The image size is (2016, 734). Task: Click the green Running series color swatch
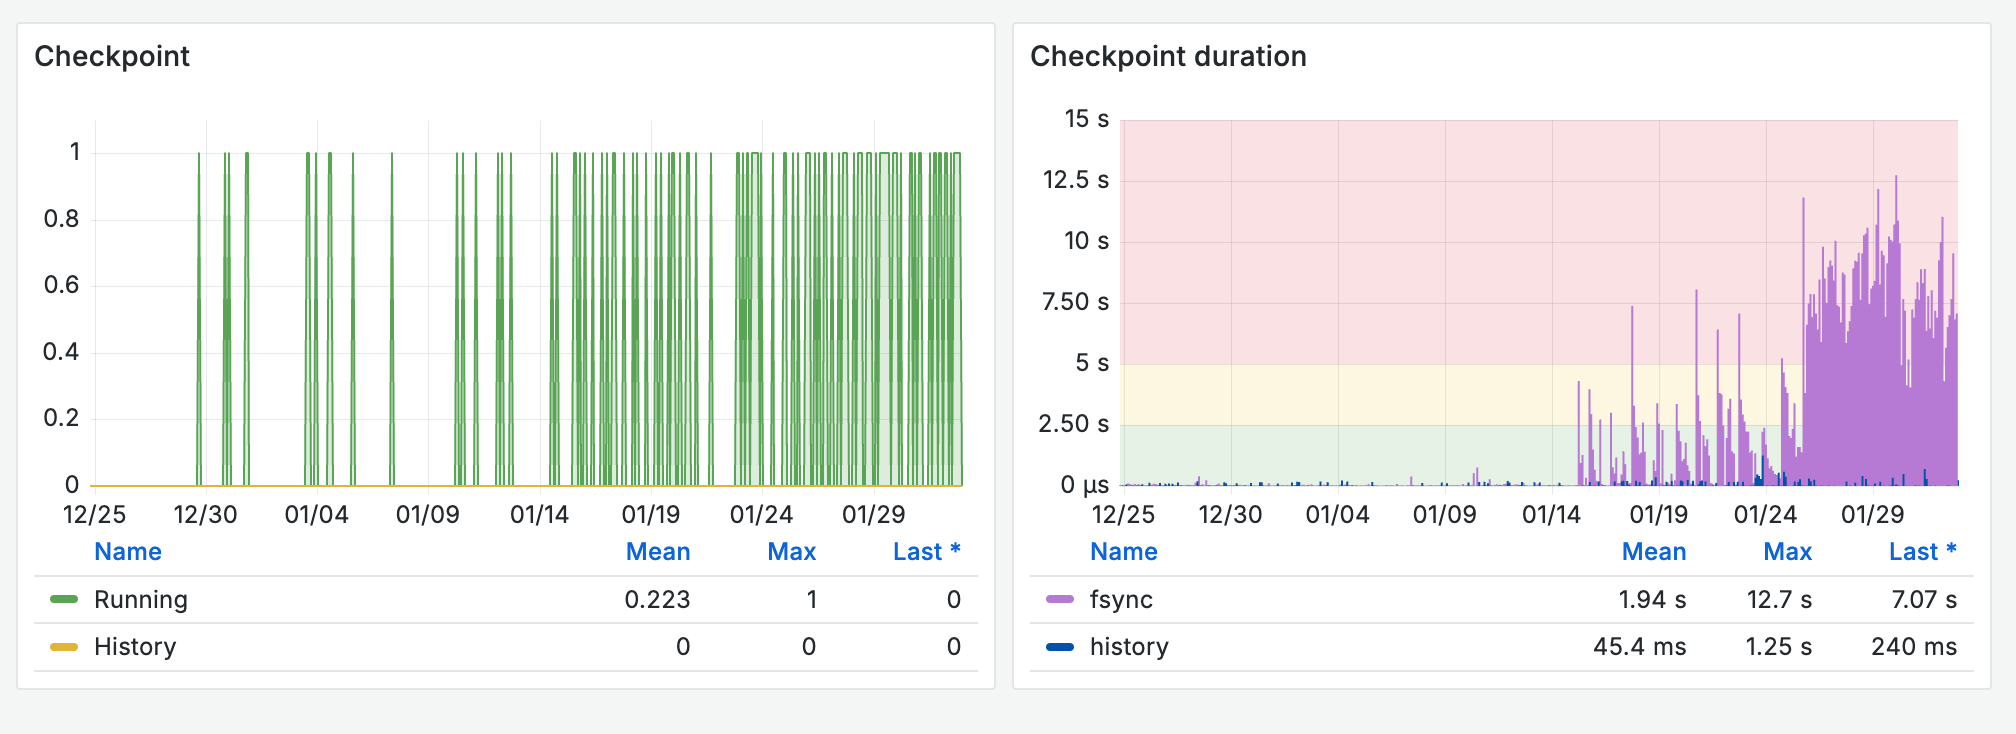point(64,599)
